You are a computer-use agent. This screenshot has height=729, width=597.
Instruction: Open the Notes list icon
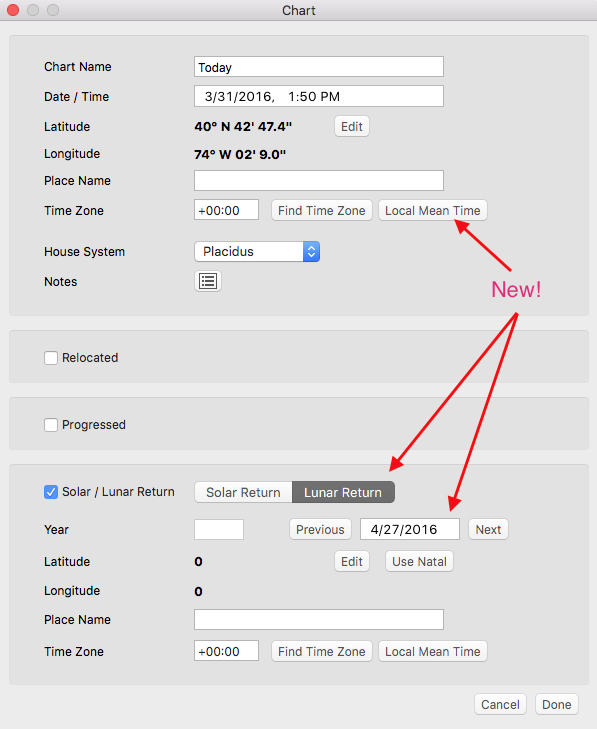tap(208, 281)
